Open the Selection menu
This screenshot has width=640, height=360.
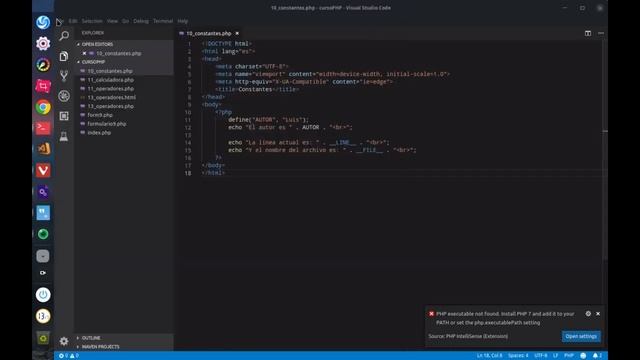pos(92,21)
